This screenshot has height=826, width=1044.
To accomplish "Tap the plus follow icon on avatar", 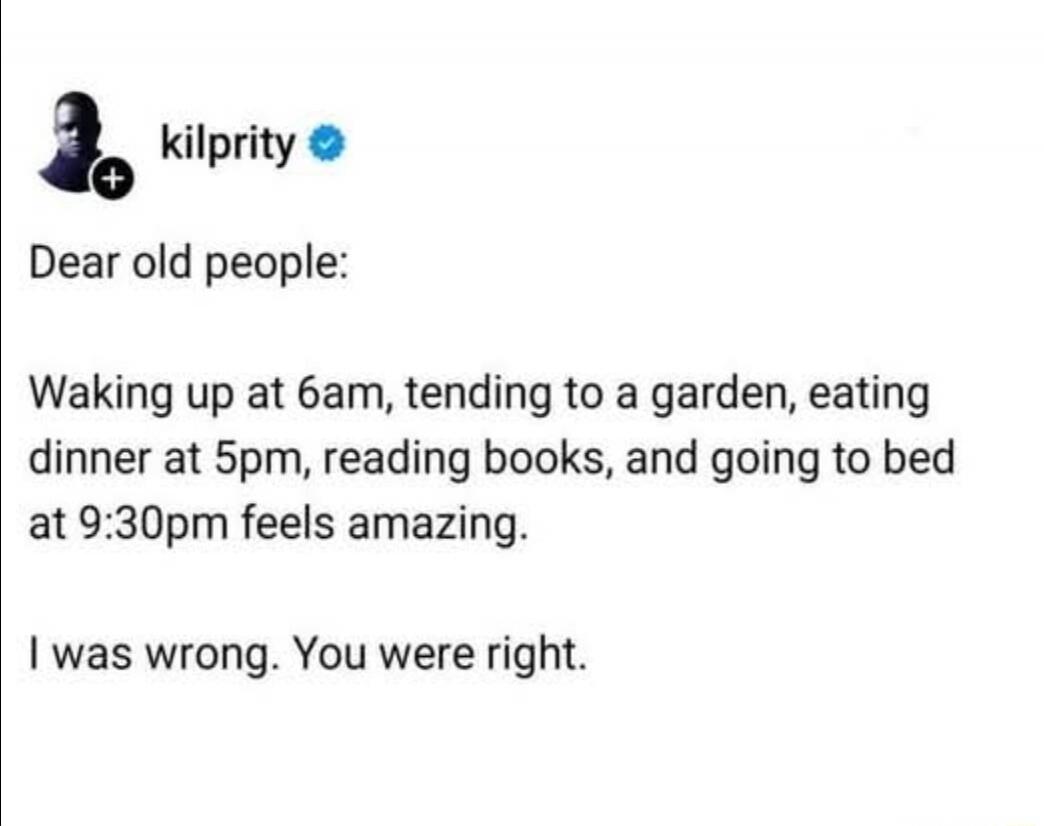I will point(113,179).
